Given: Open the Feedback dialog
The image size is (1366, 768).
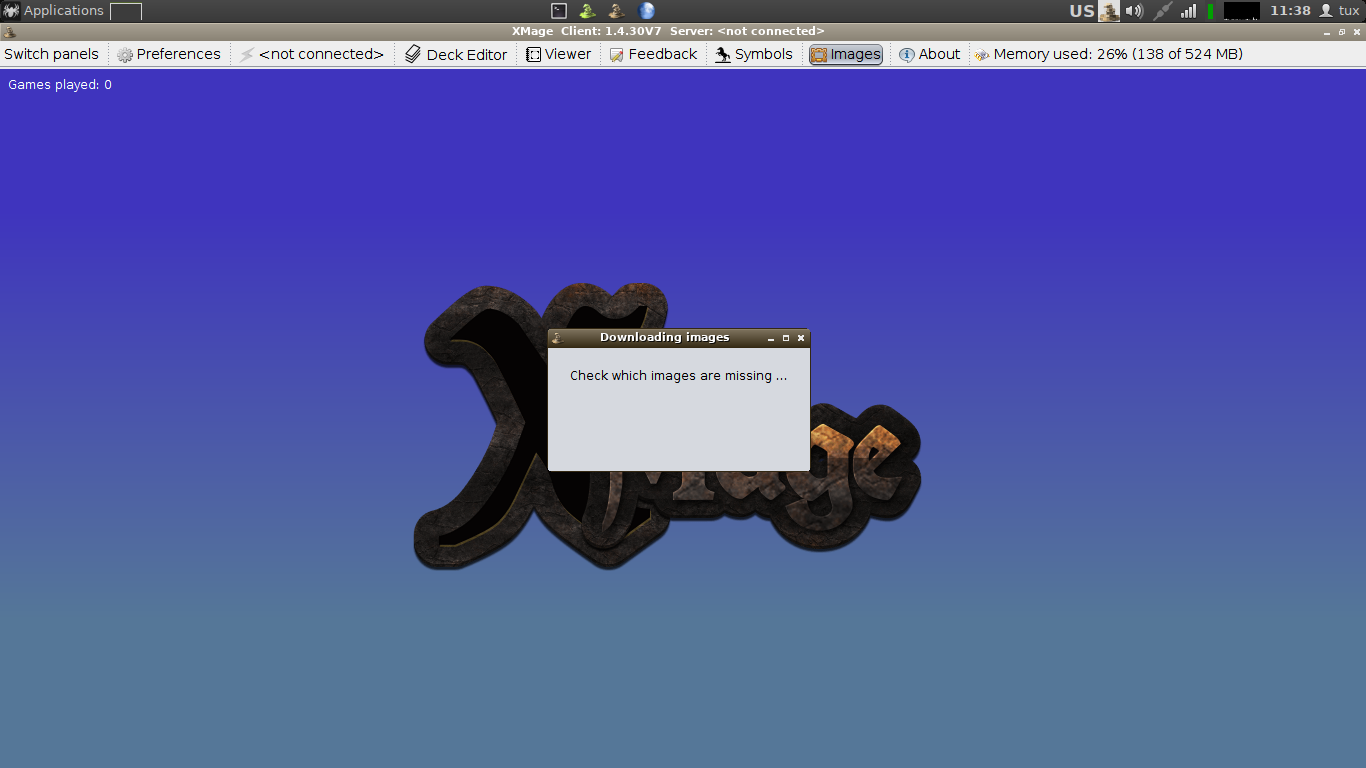Looking at the screenshot, I should tap(653, 54).
